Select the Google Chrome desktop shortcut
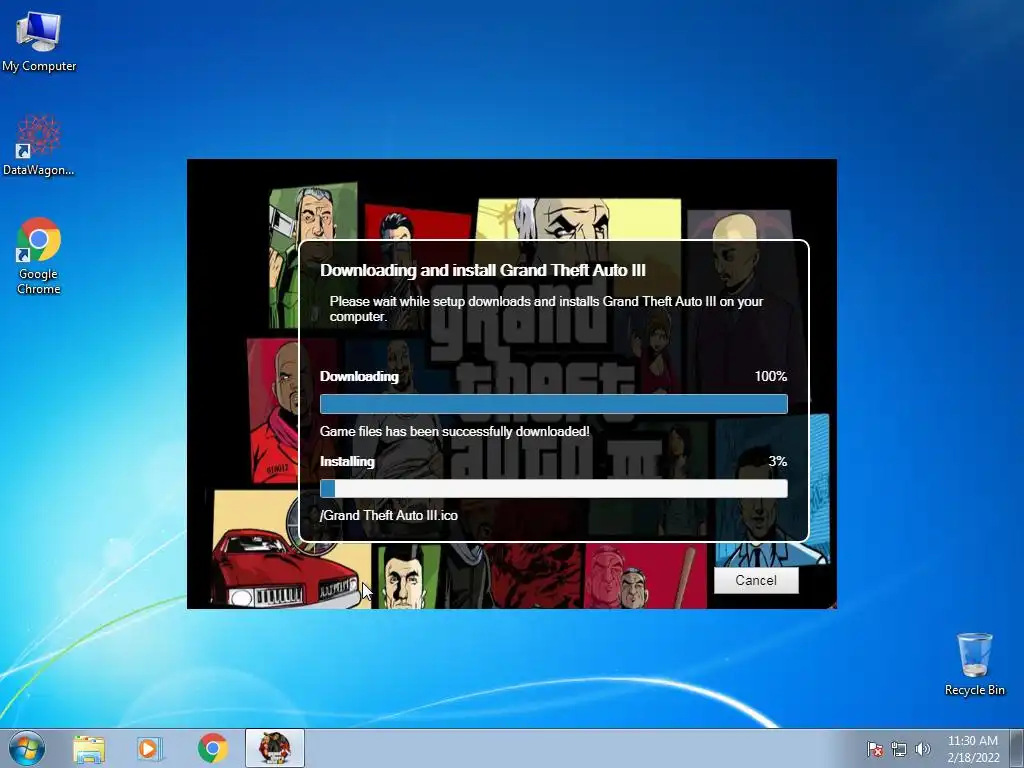 point(39,256)
